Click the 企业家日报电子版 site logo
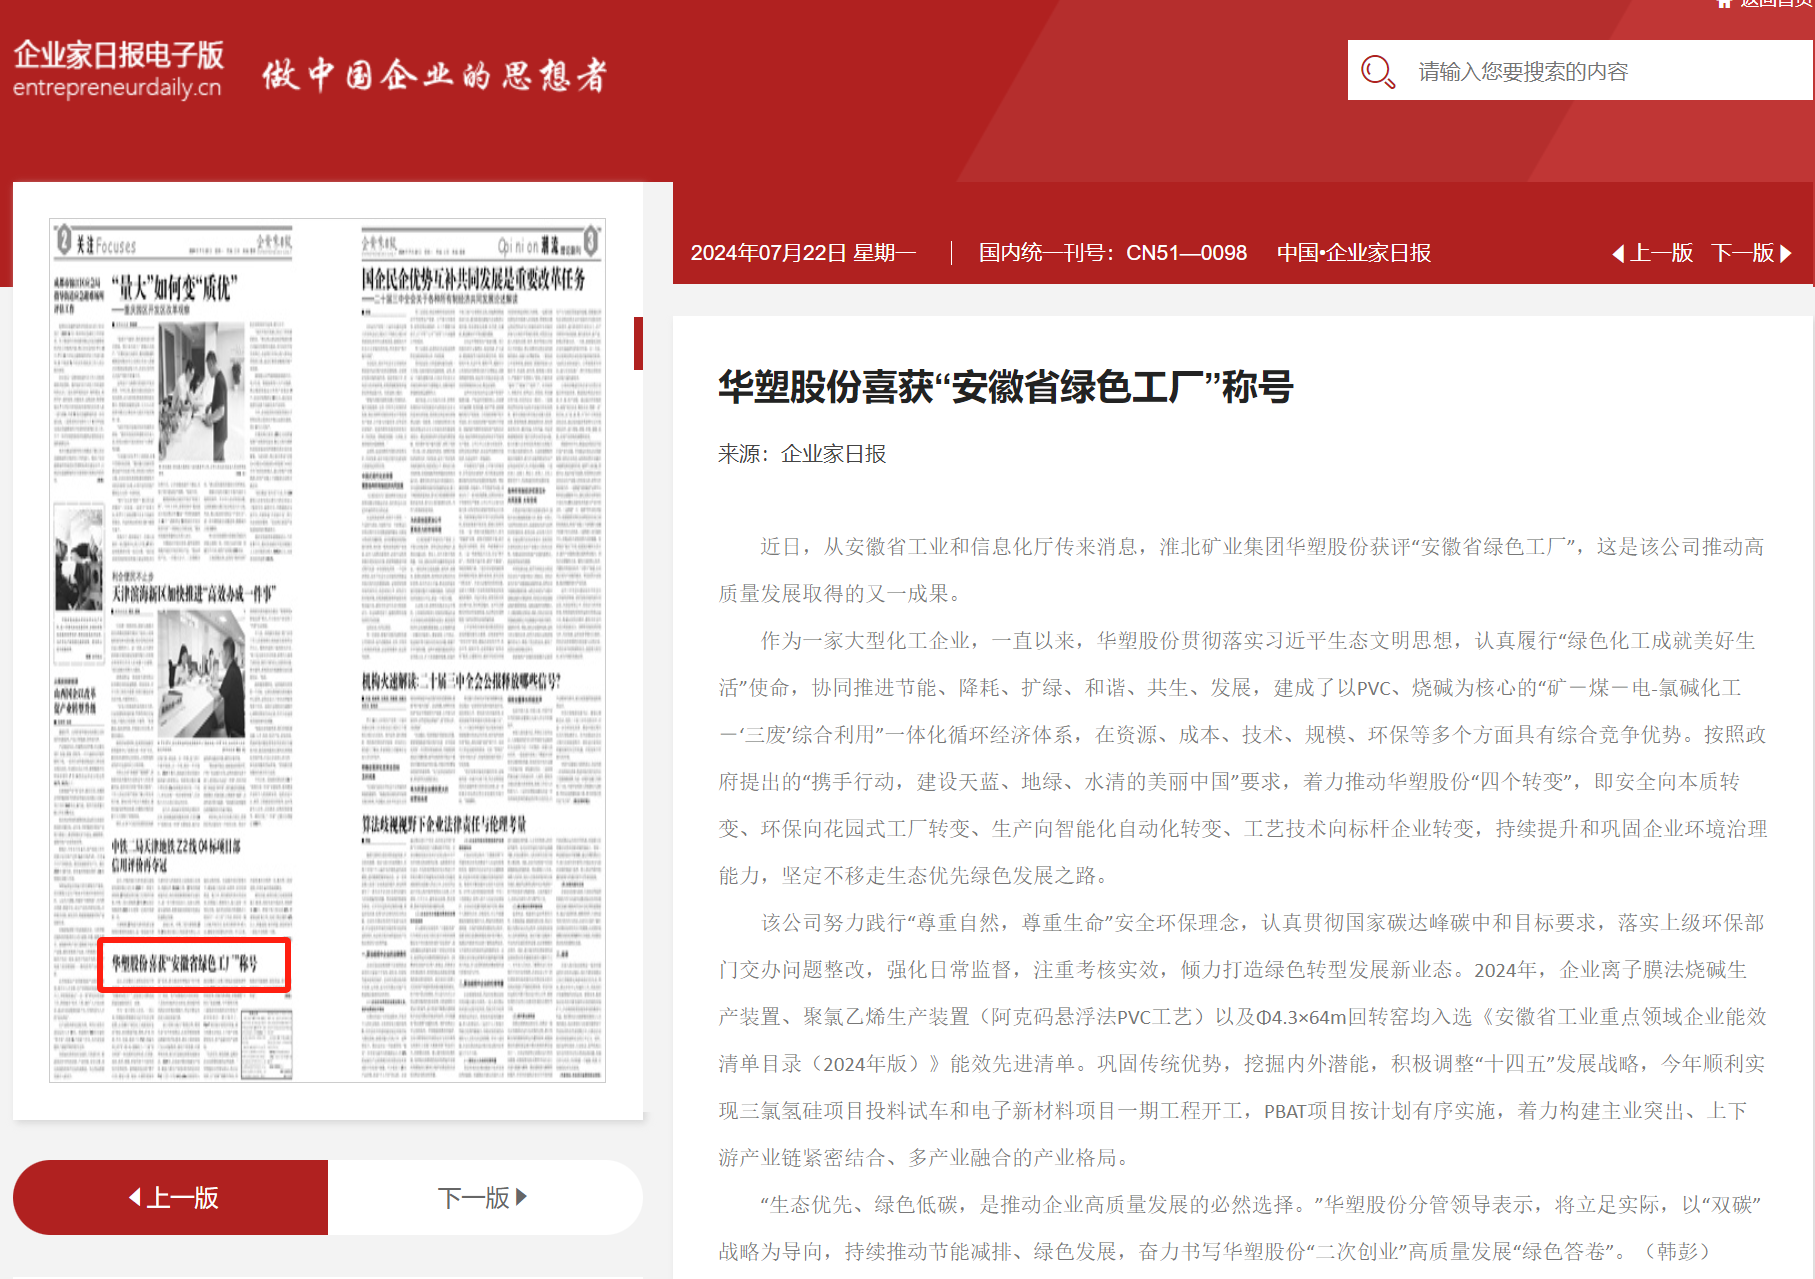Image resolution: width=1815 pixels, height=1279 pixels. click(x=117, y=69)
